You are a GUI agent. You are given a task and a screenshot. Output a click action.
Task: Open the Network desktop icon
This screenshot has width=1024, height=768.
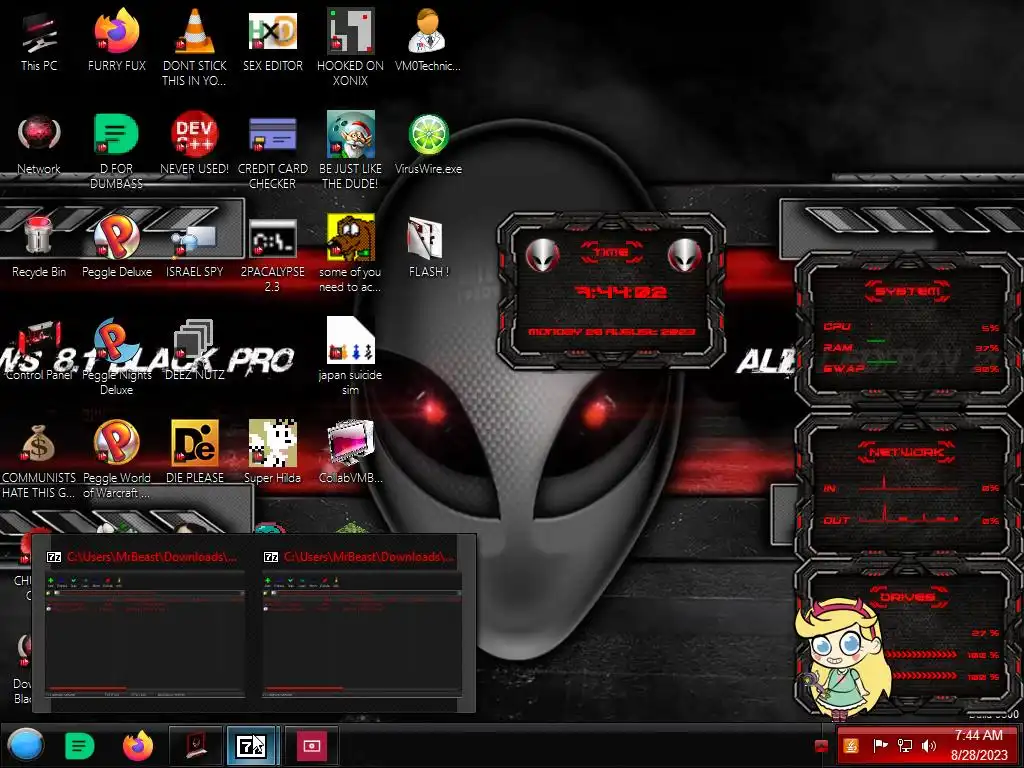pos(39,144)
